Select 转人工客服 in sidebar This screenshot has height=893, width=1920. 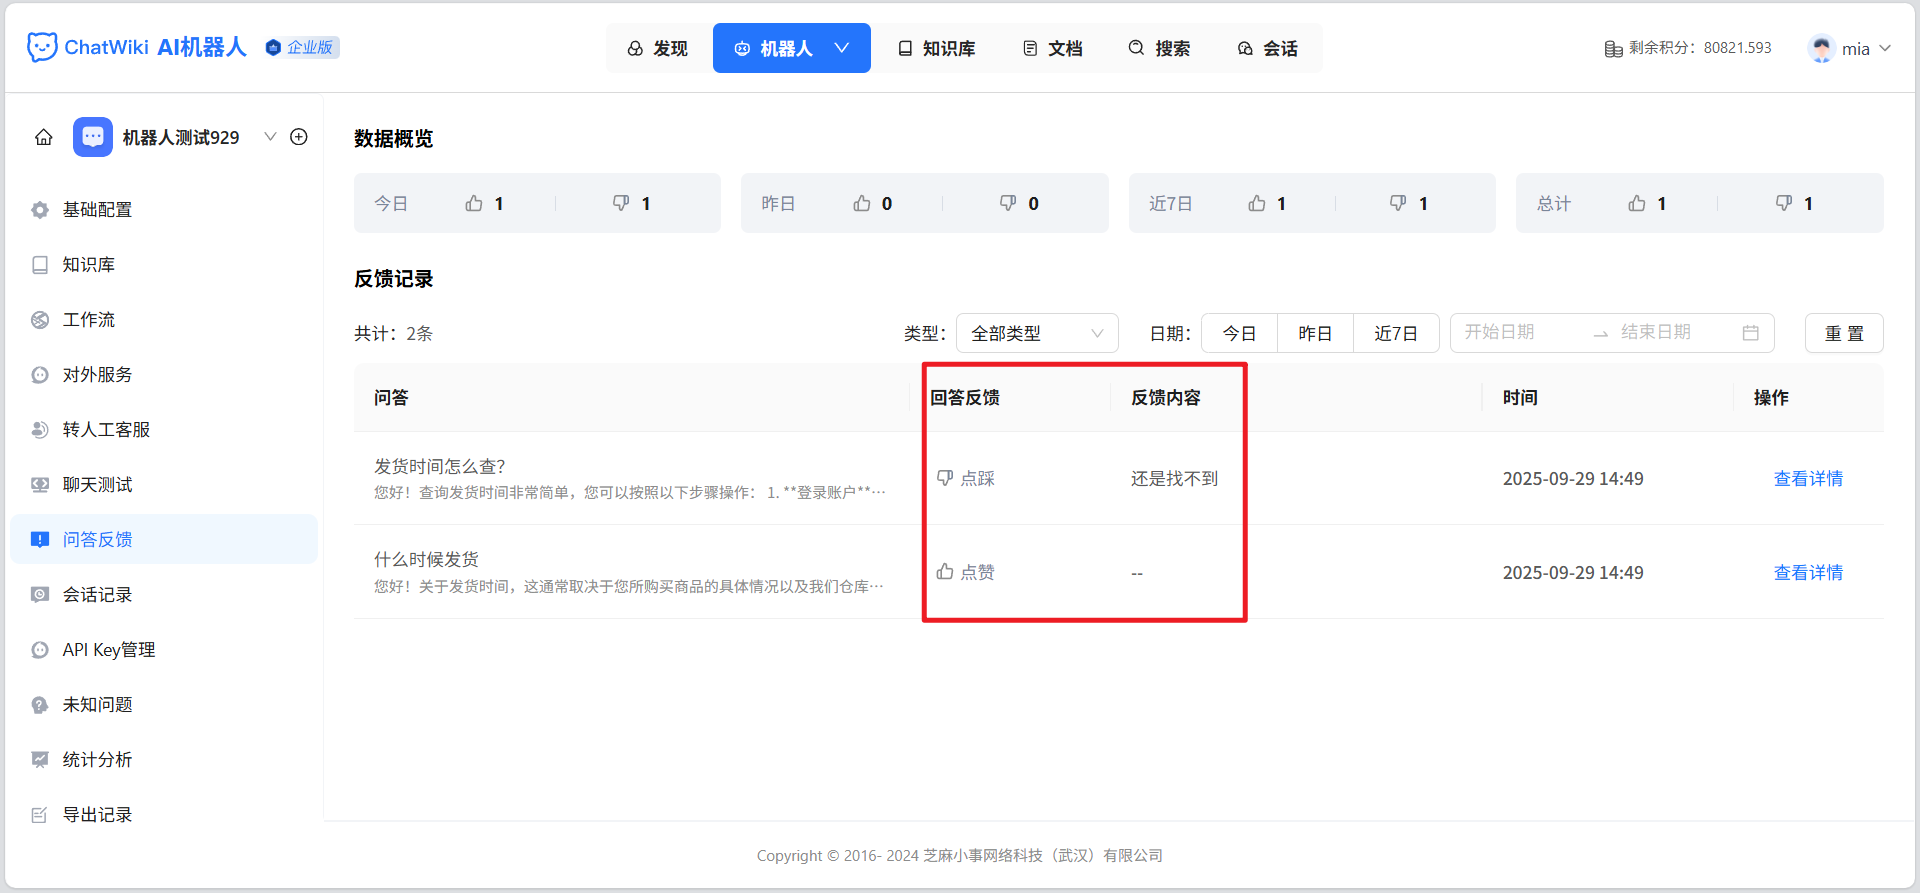(x=165, y=429)
